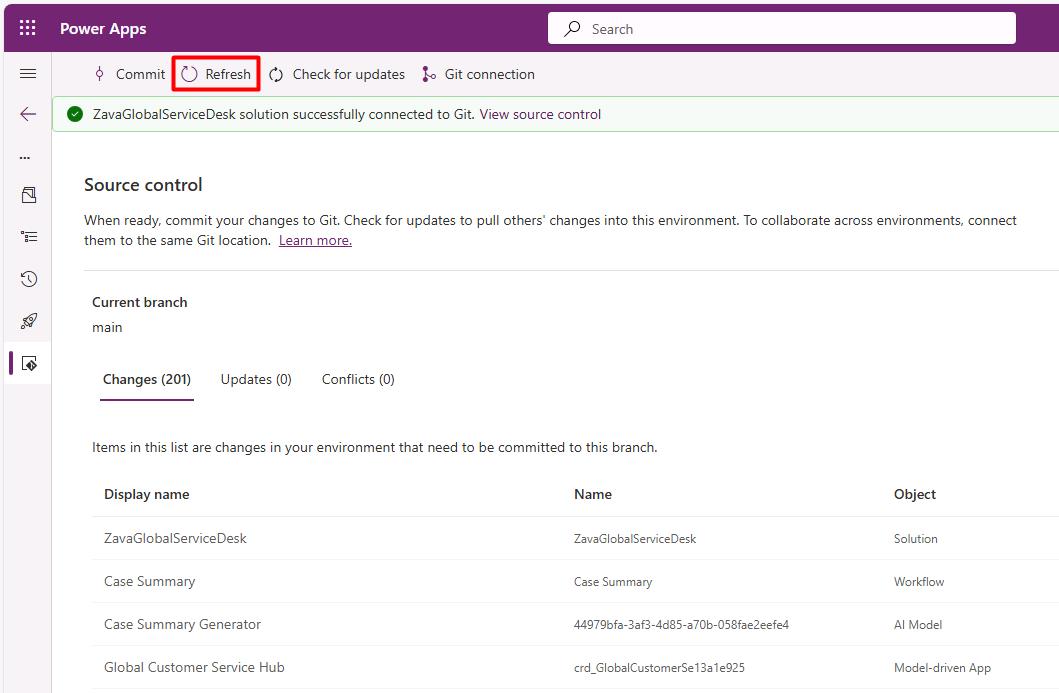
Task: Click Check for updates
Action: (336, 74)
